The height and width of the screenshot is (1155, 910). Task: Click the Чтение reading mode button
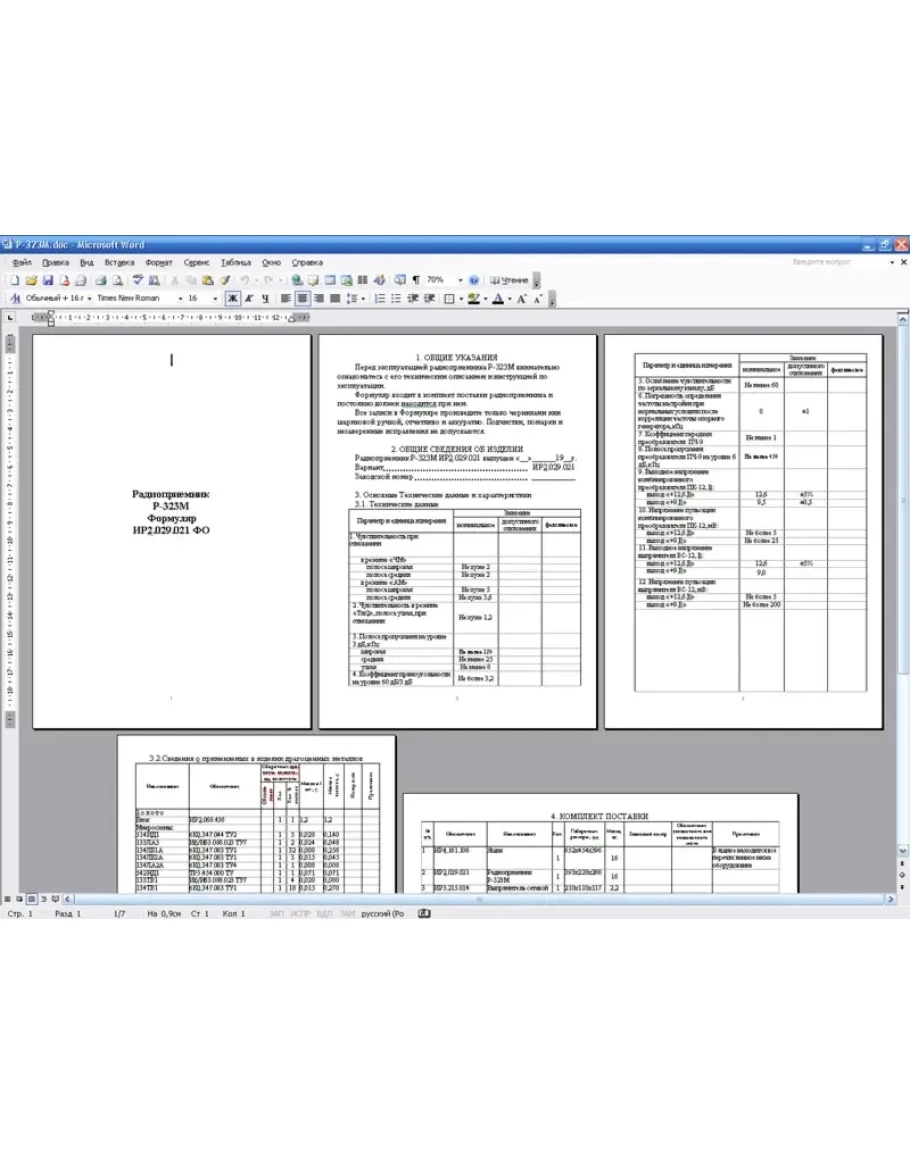[508, 281]
